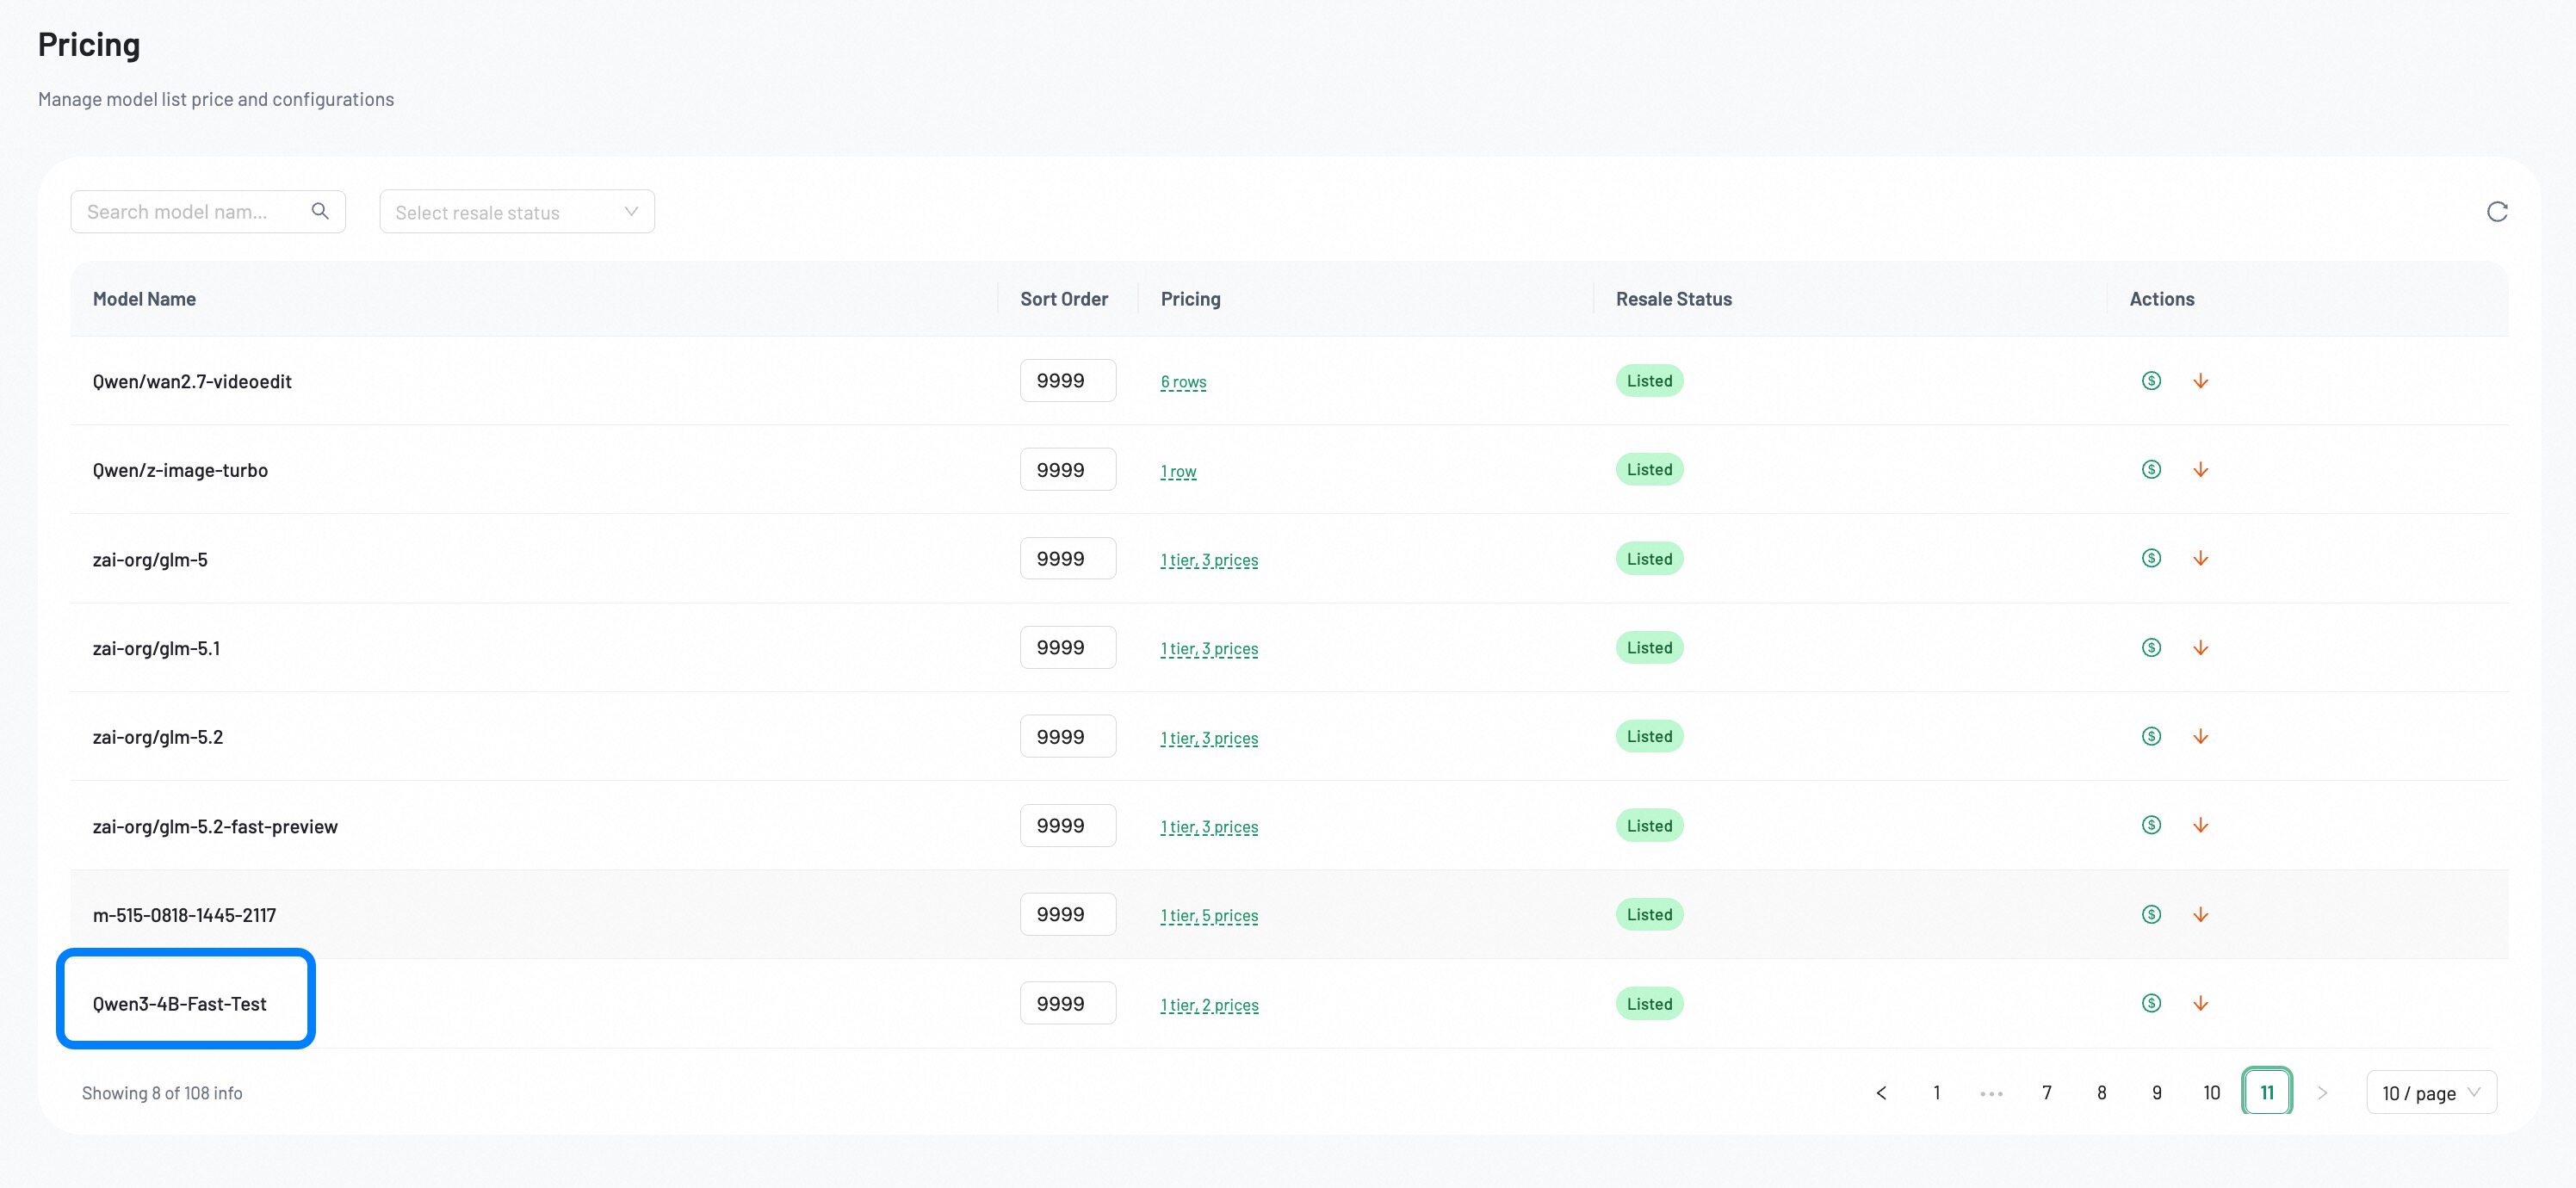Click down arrow for Qwen/z-image-turbo
The width and height of the screenshot is (2576, 1188).
point(2200,469)
